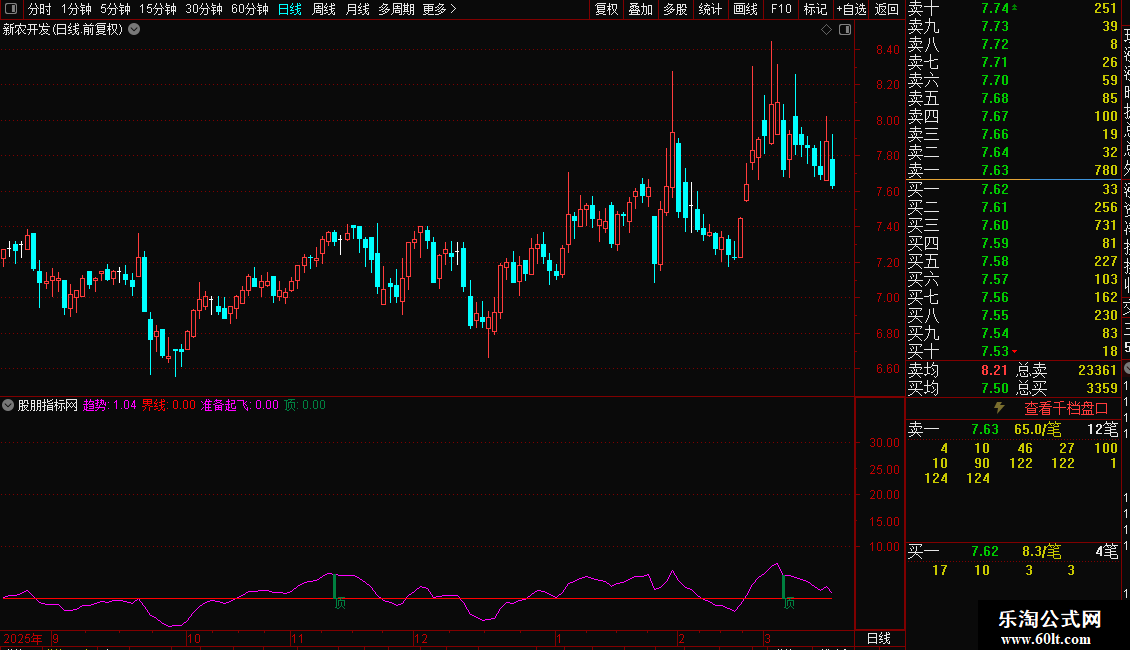Image resolution: width=1130 pixels, height=650 pixels.
Task: Click the 叠加 overlay button
Action: pyautogui.click(x=640, y=9)
